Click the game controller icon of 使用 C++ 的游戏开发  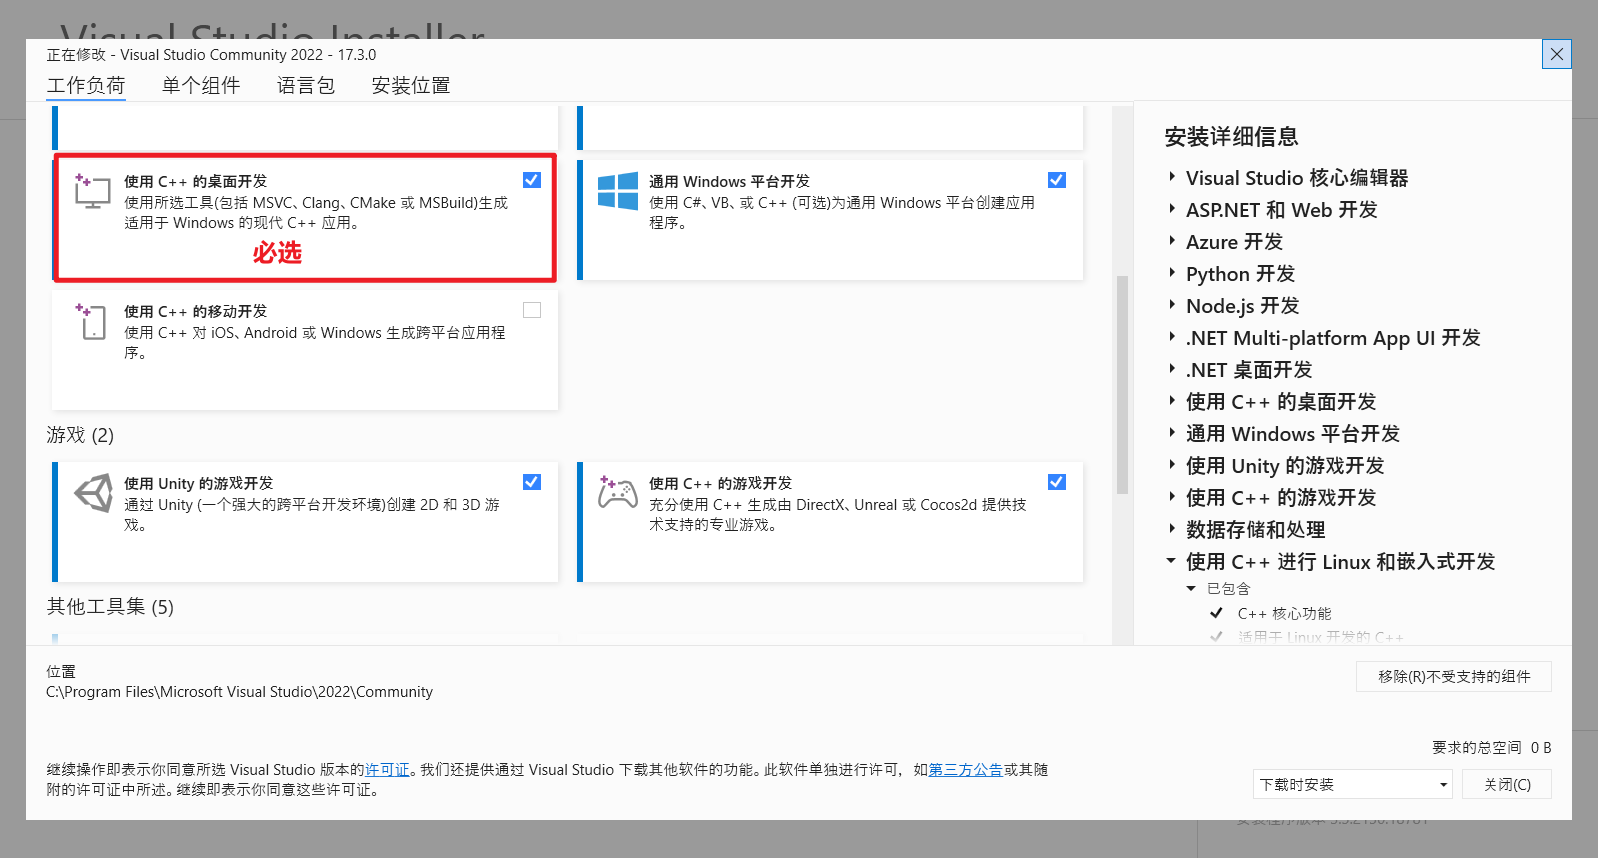point(617,492)
